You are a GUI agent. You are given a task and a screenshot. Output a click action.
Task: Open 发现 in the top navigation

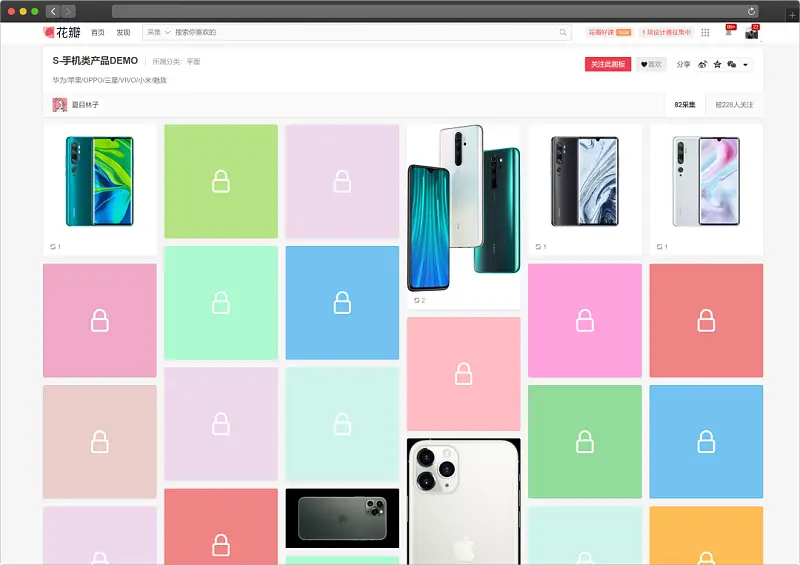[123, 32]
